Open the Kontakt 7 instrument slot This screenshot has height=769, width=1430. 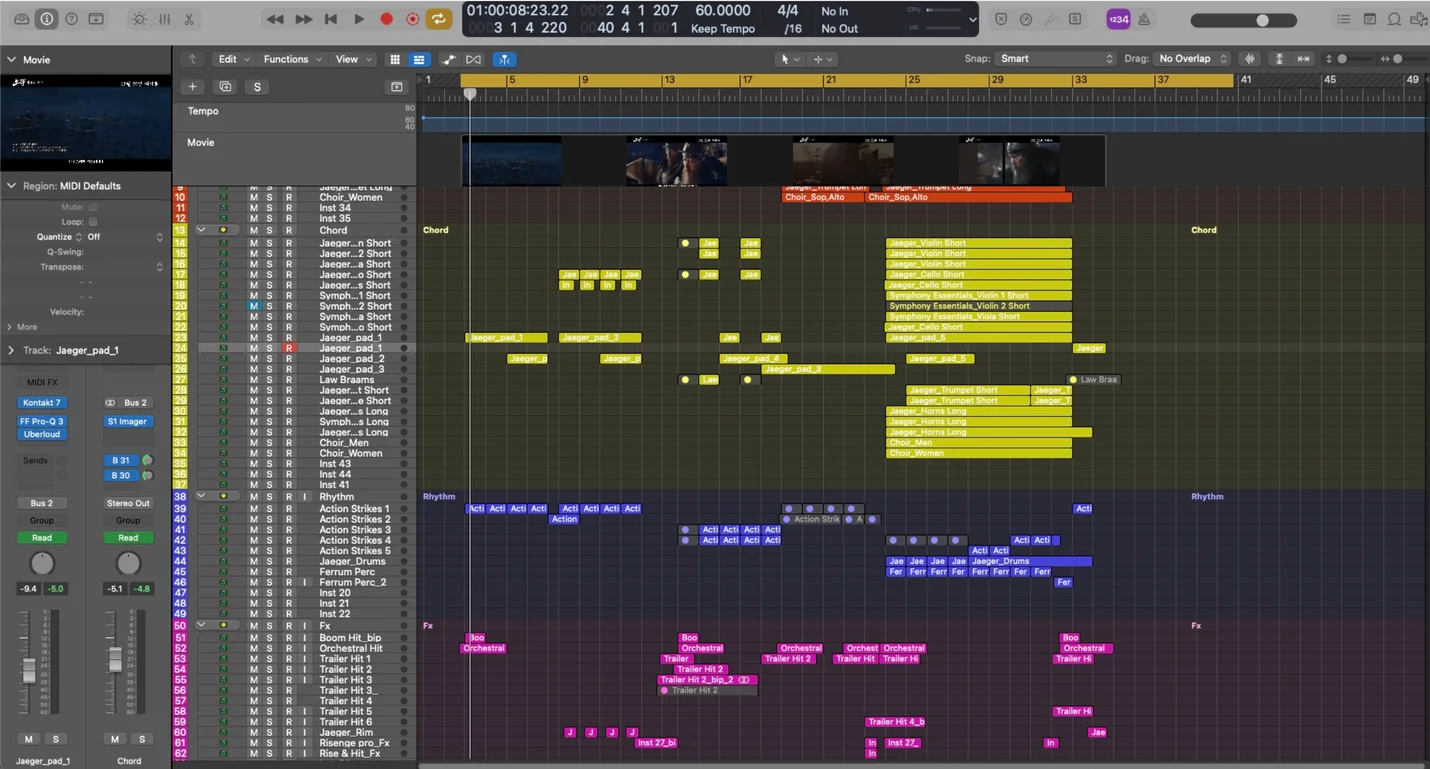pos(42,403)
